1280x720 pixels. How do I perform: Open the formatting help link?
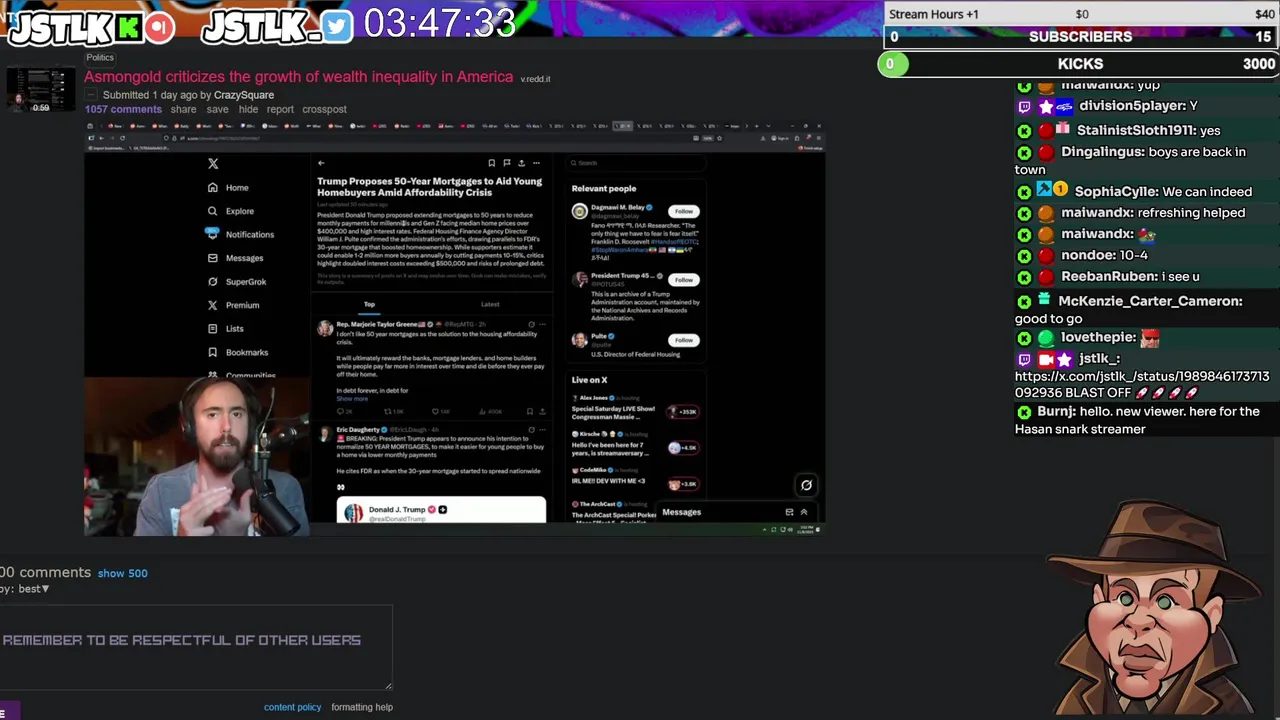(362, 707)
